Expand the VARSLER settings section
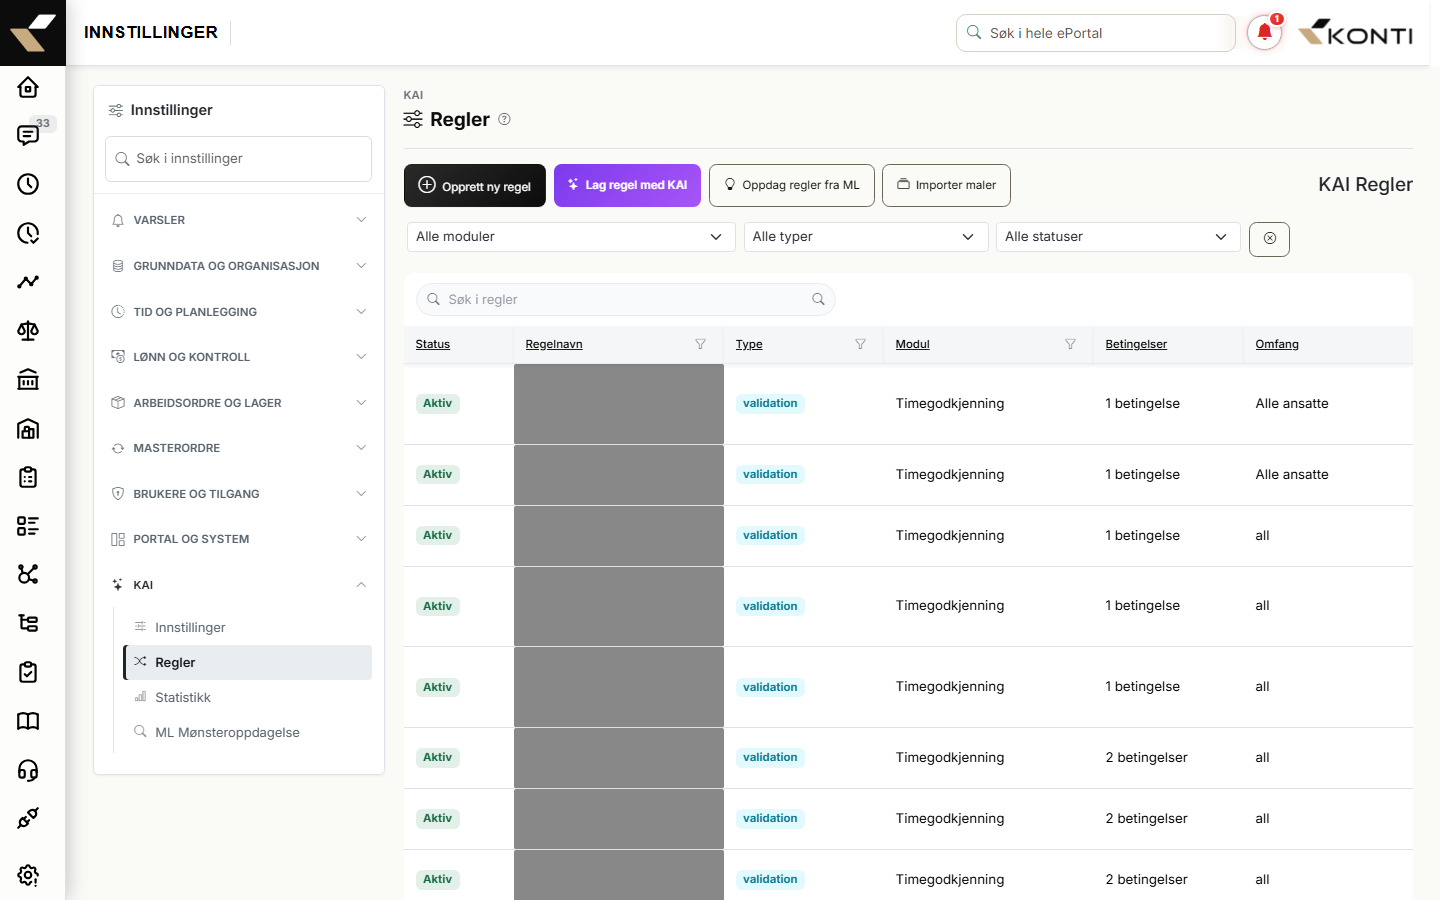The height and width of the screenshot is (900, 1440). 239,220
